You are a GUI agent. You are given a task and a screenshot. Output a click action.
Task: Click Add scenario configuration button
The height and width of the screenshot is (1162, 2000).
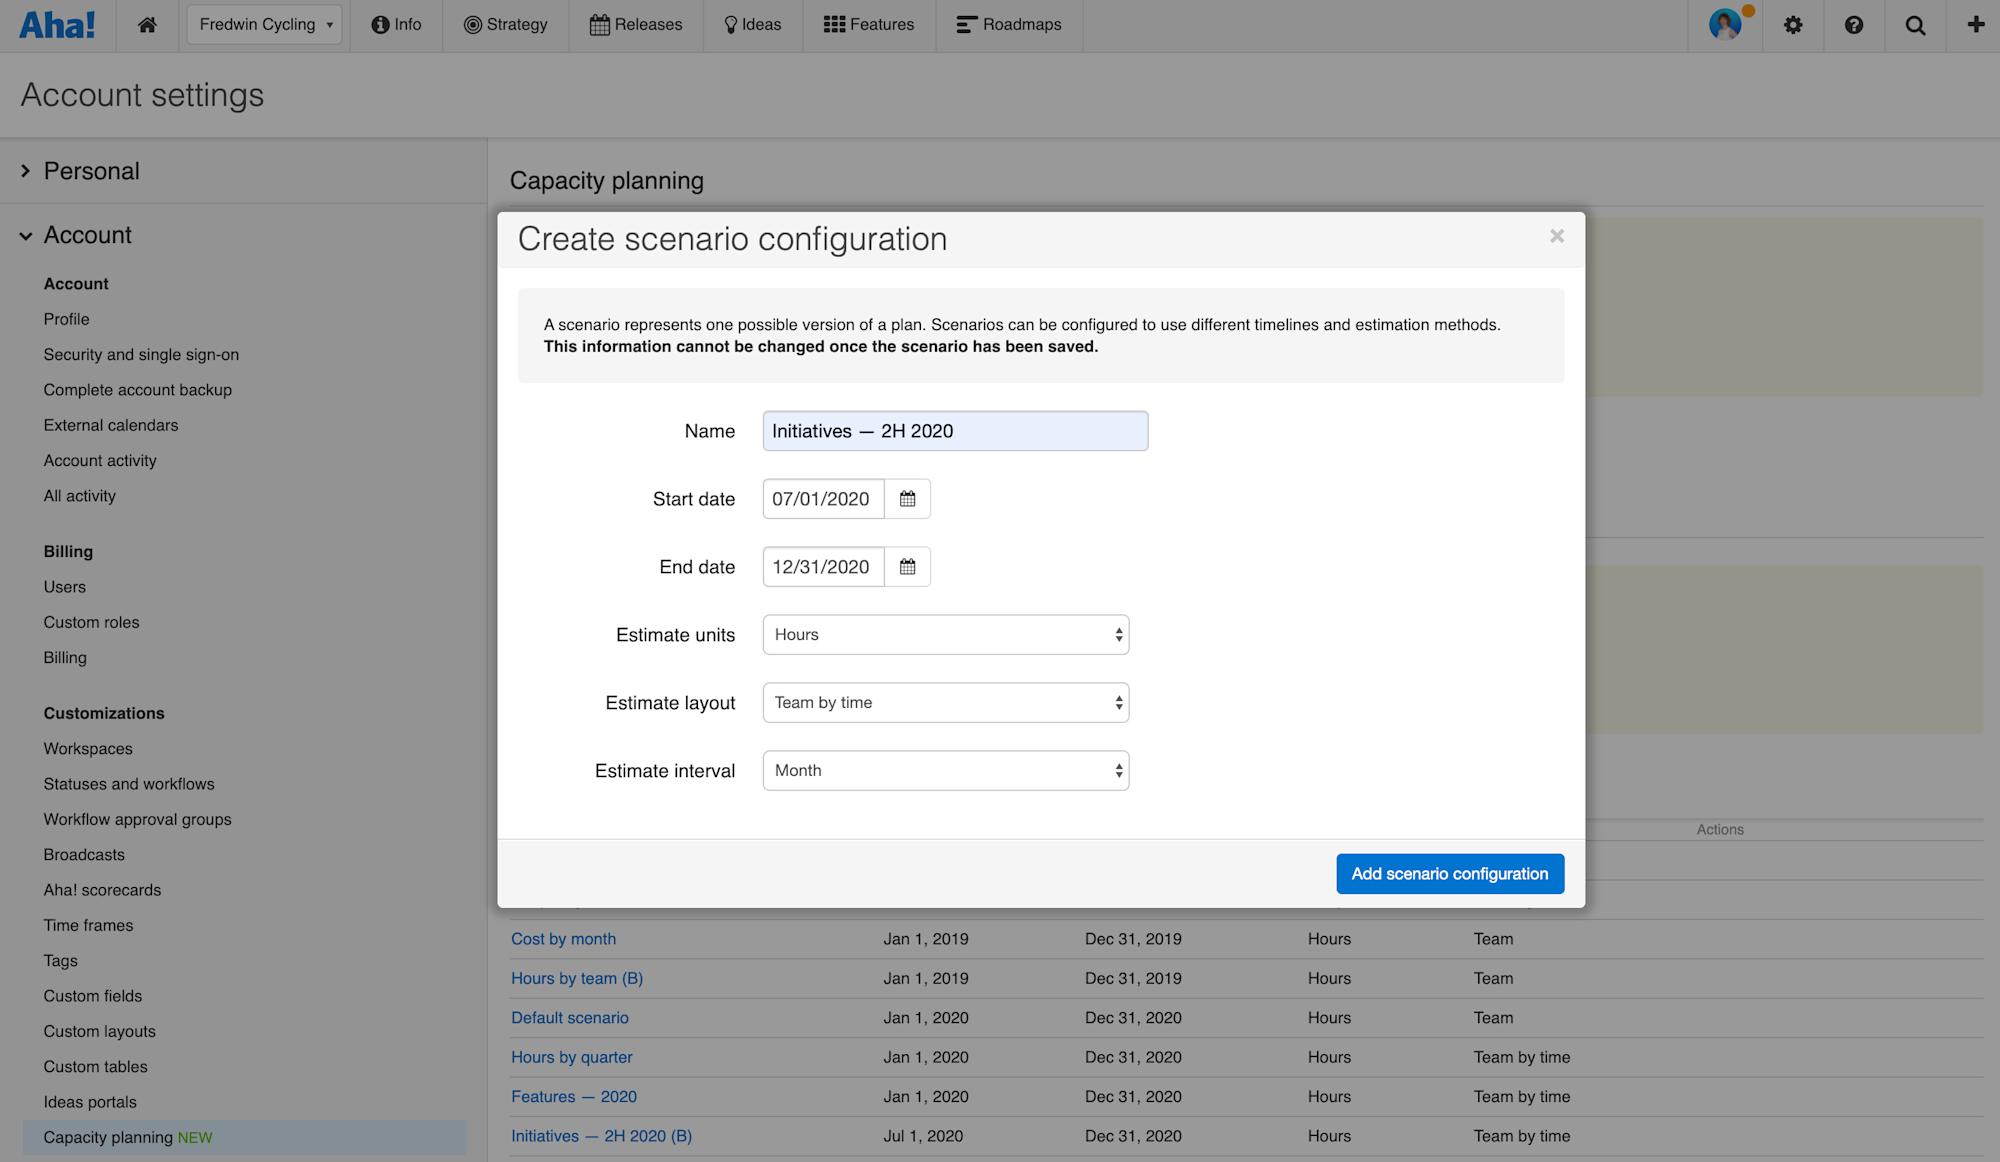pos(1449,874)
